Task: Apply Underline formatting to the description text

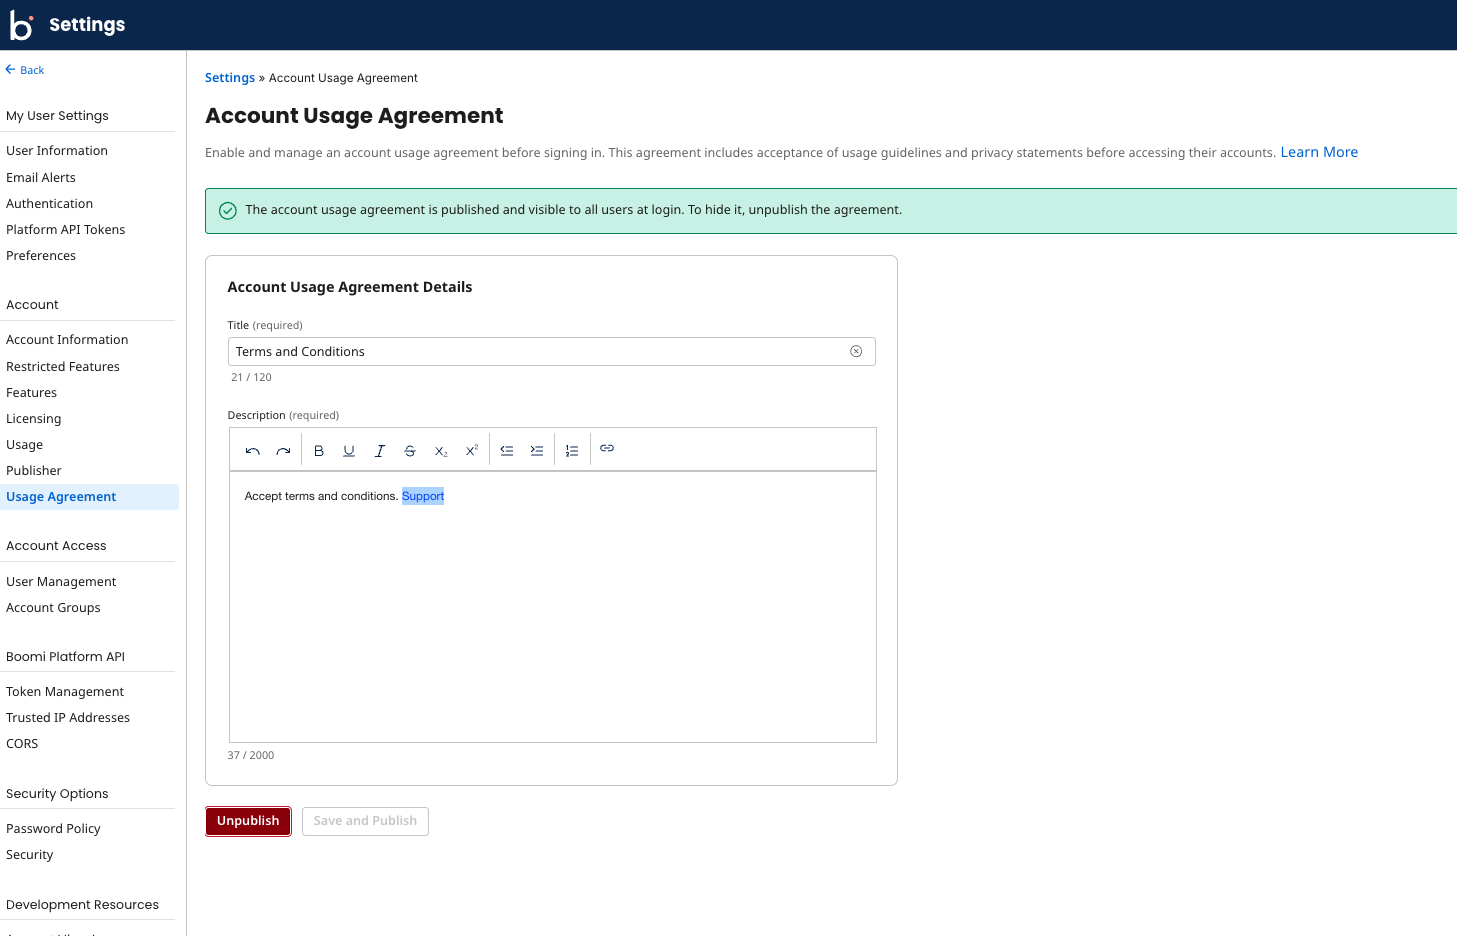Action: [x=349, y=450]
